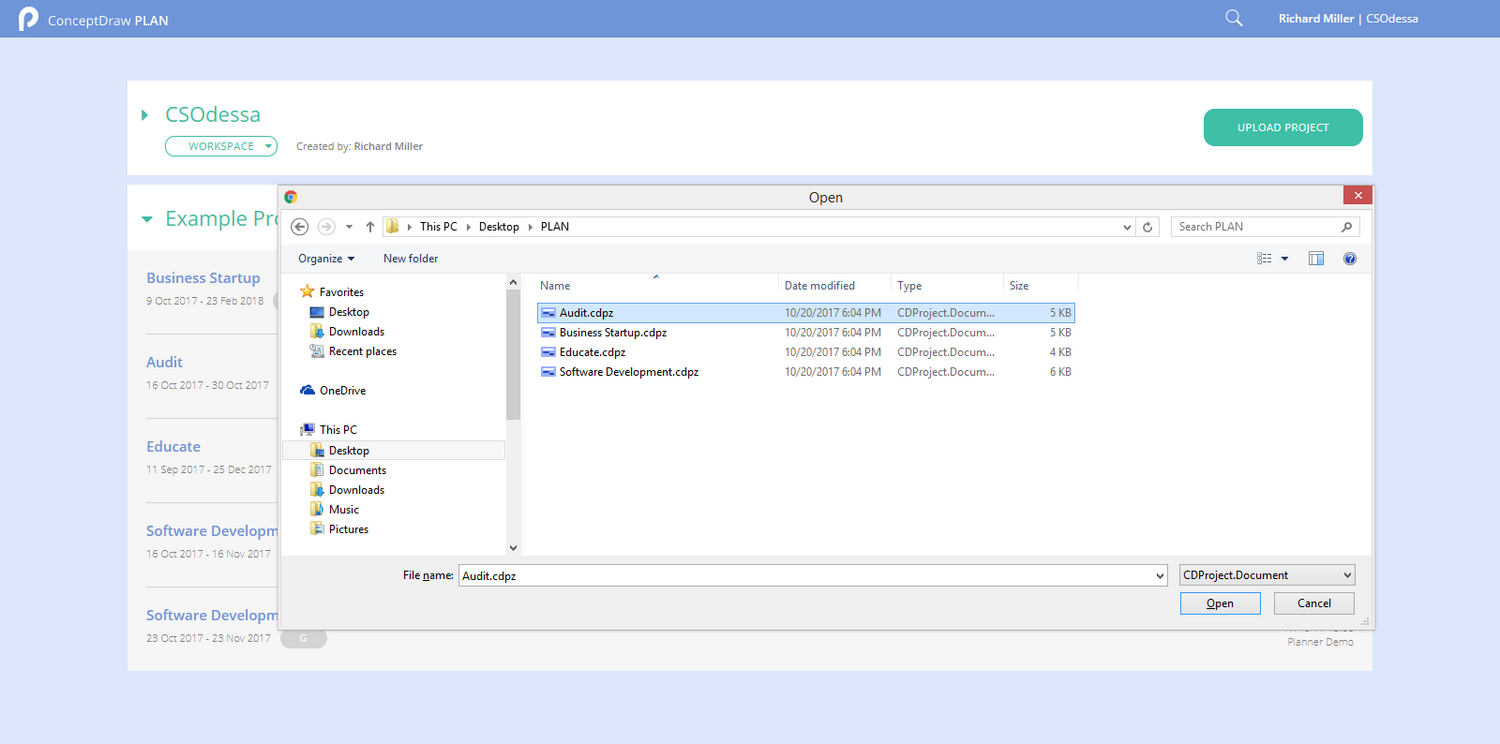This screenshot has height=744, width=1500.
Task: Click the navigation pane scrollbar down arrow
Action: pos(513,548)
